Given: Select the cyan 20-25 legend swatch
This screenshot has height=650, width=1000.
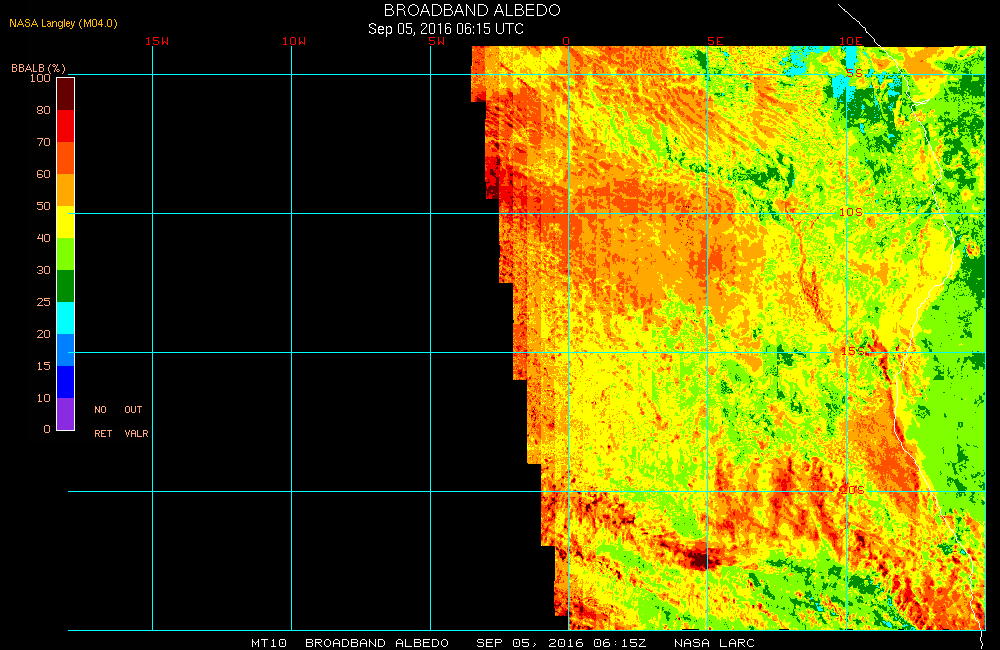Looking at the screenshot, I should (66, 318).
